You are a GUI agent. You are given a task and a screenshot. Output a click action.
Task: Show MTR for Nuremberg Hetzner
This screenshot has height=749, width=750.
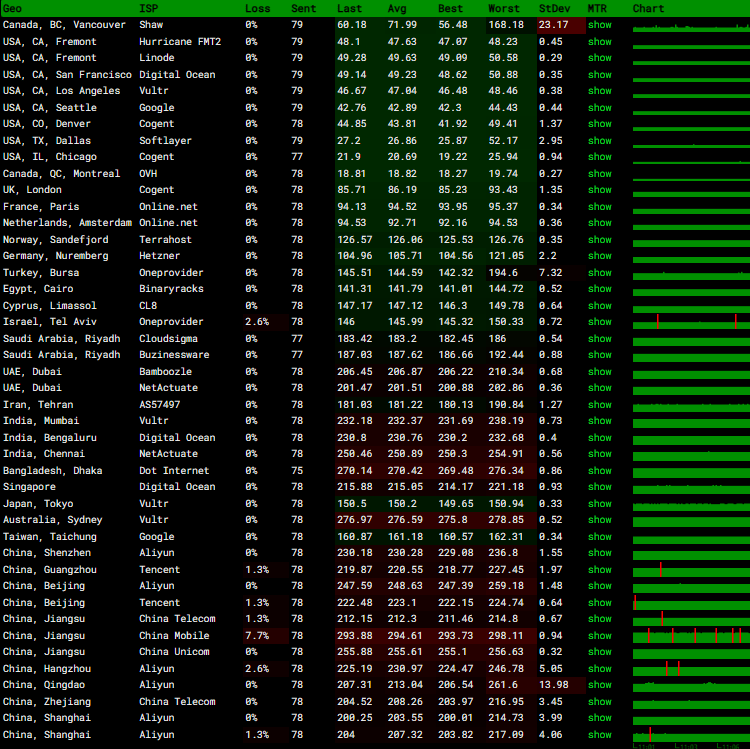[x=600, y=256]
